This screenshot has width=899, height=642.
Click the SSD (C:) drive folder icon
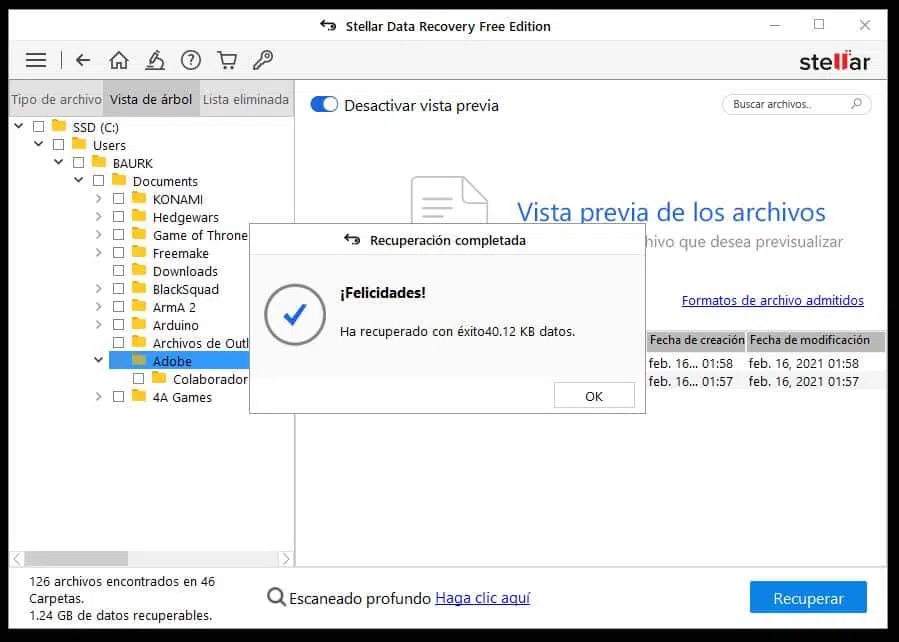coord(59,126)
